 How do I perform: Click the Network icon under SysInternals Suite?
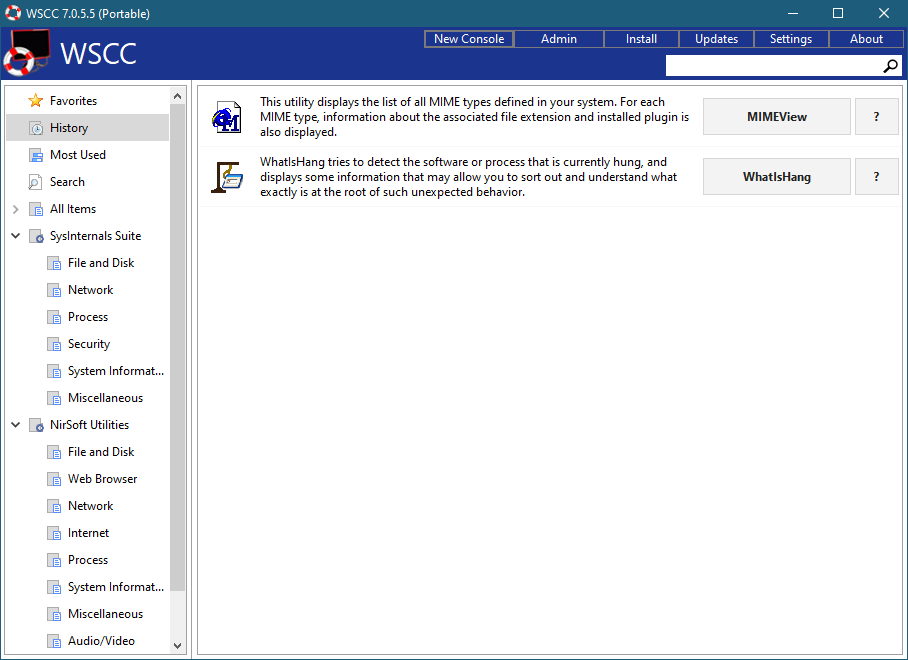54,290
